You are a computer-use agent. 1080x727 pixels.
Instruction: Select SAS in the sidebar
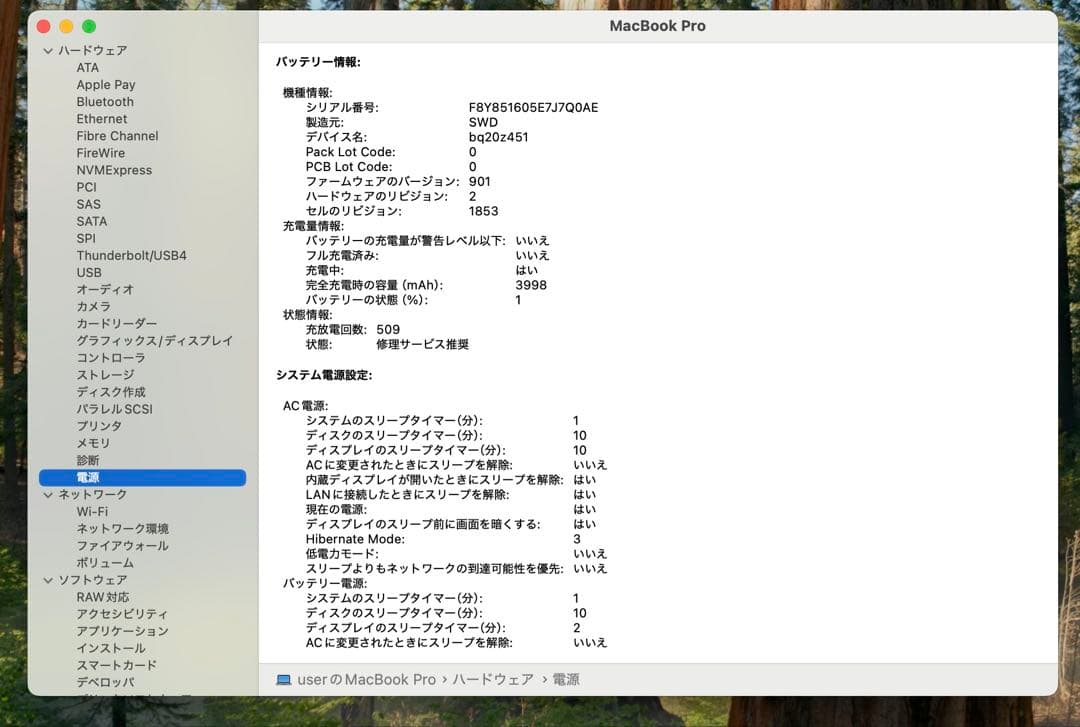click(x=88, y=205)
